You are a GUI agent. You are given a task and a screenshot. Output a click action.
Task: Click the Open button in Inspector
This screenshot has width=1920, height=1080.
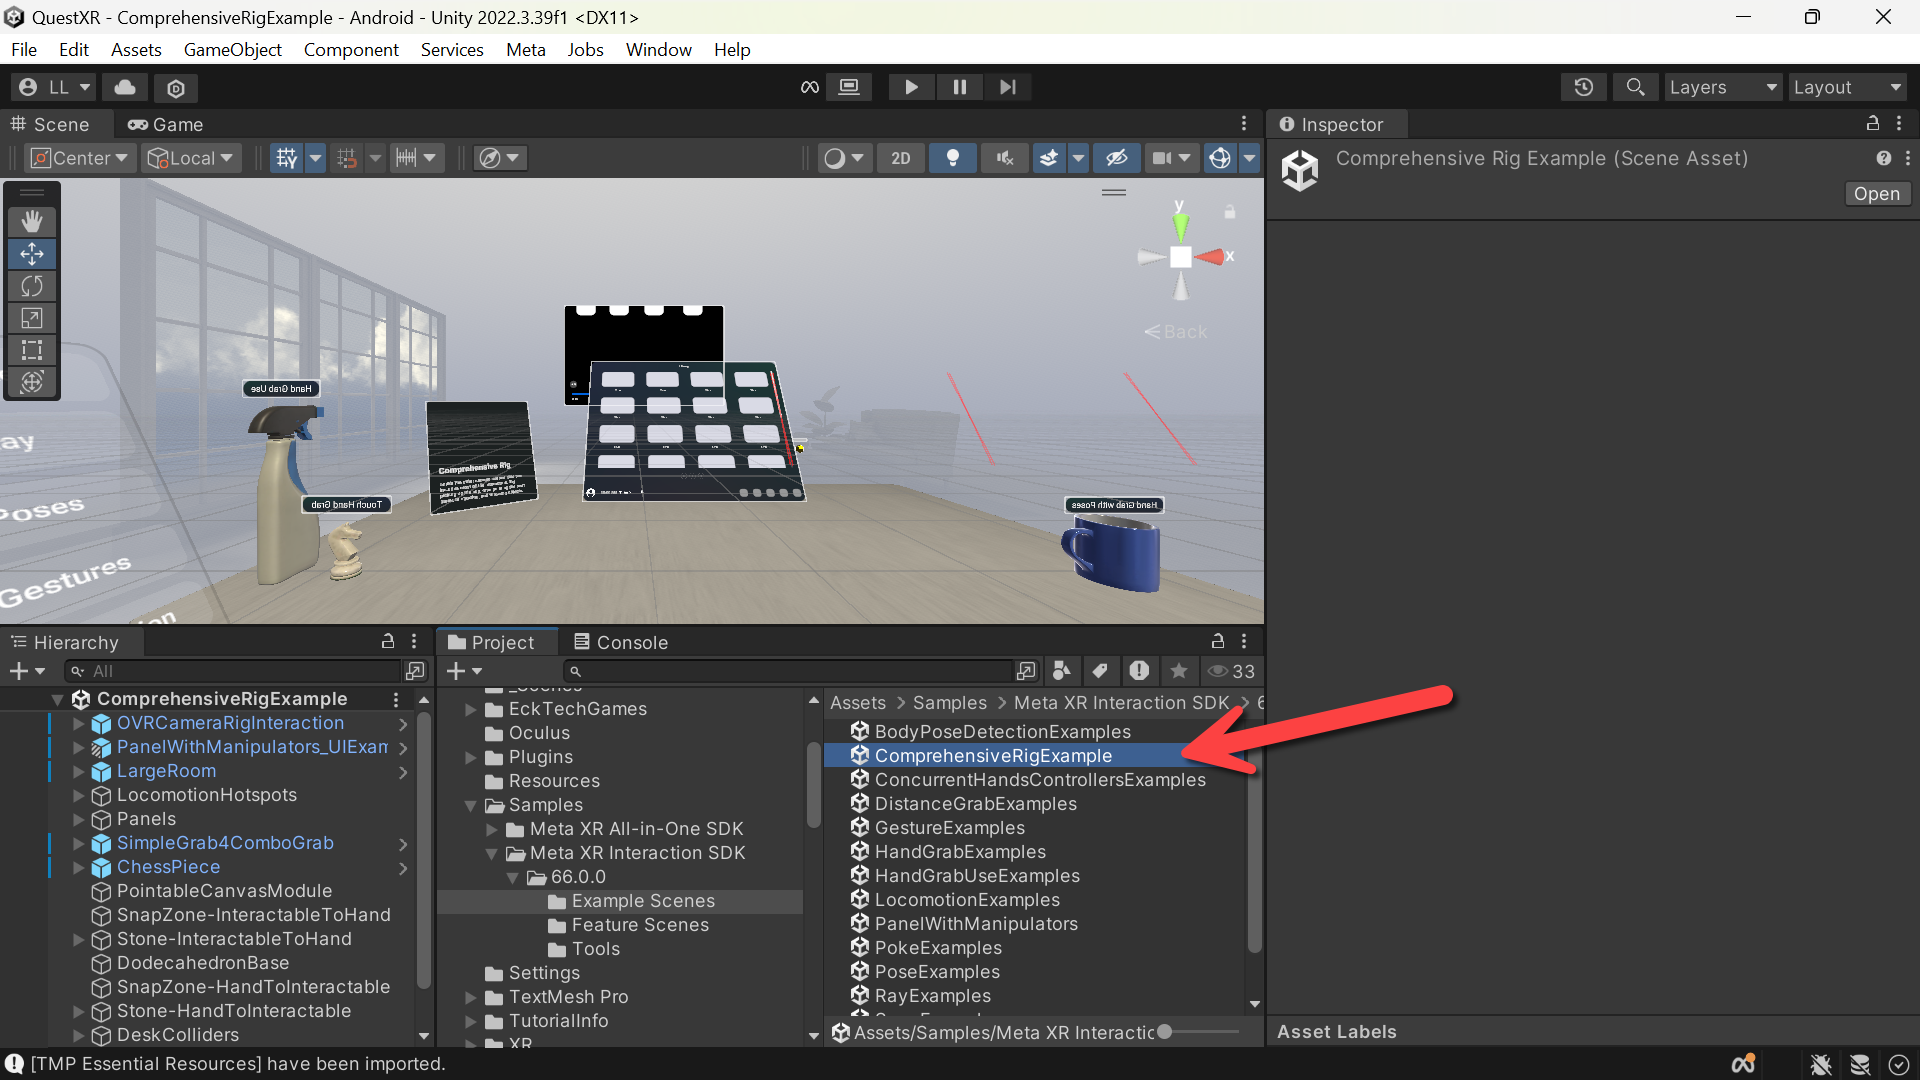click(1876, 194)
